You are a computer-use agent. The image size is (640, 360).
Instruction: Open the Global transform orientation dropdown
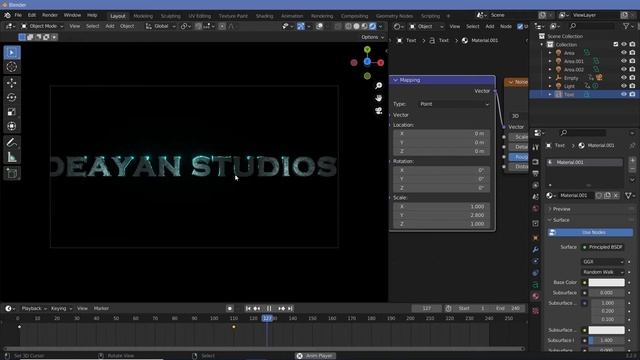point(161,26)
